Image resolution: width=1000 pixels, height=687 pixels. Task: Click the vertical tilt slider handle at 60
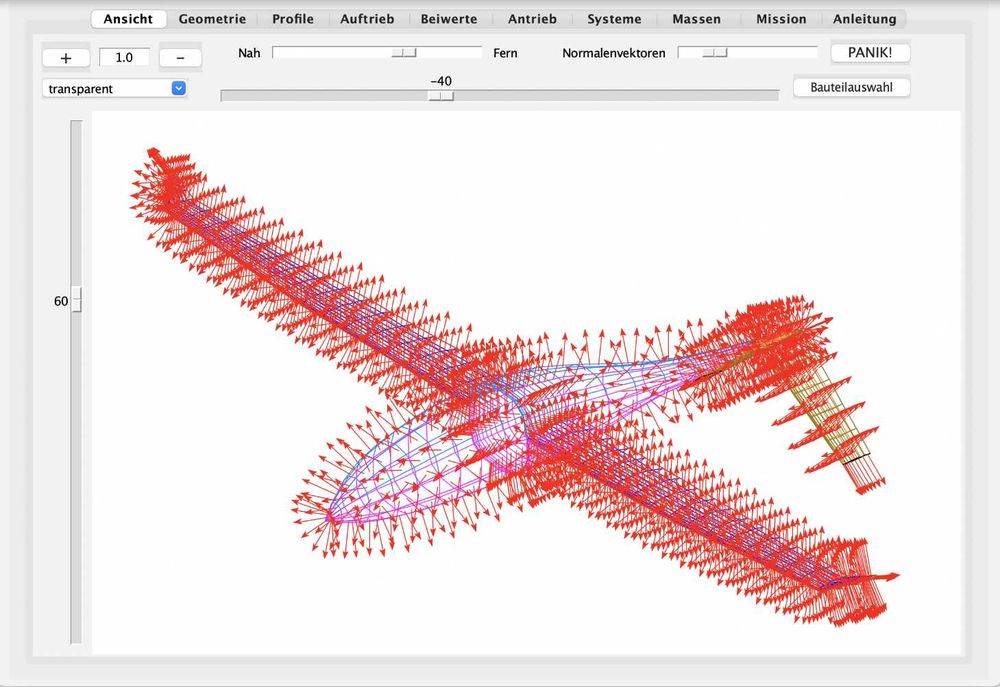pos(77,301)
